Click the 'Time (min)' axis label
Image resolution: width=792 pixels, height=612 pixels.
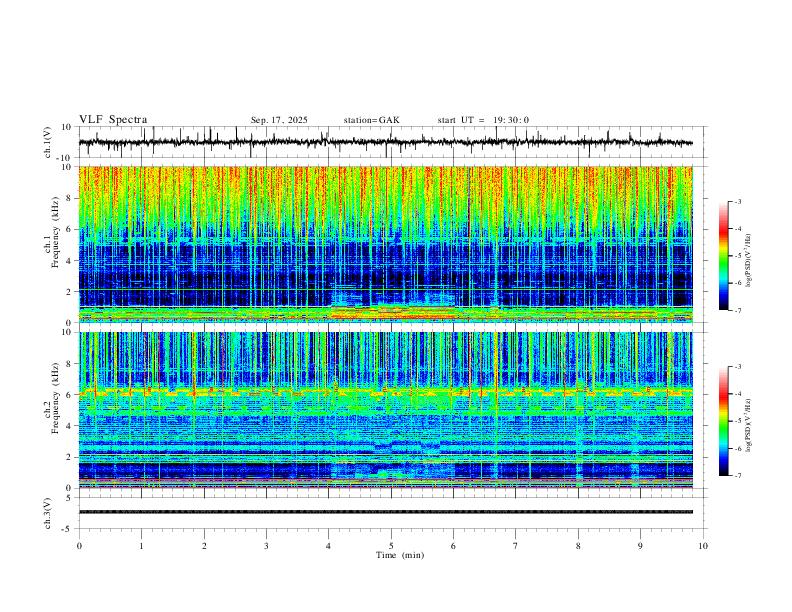pyautogui.click(x=400, y=555)
